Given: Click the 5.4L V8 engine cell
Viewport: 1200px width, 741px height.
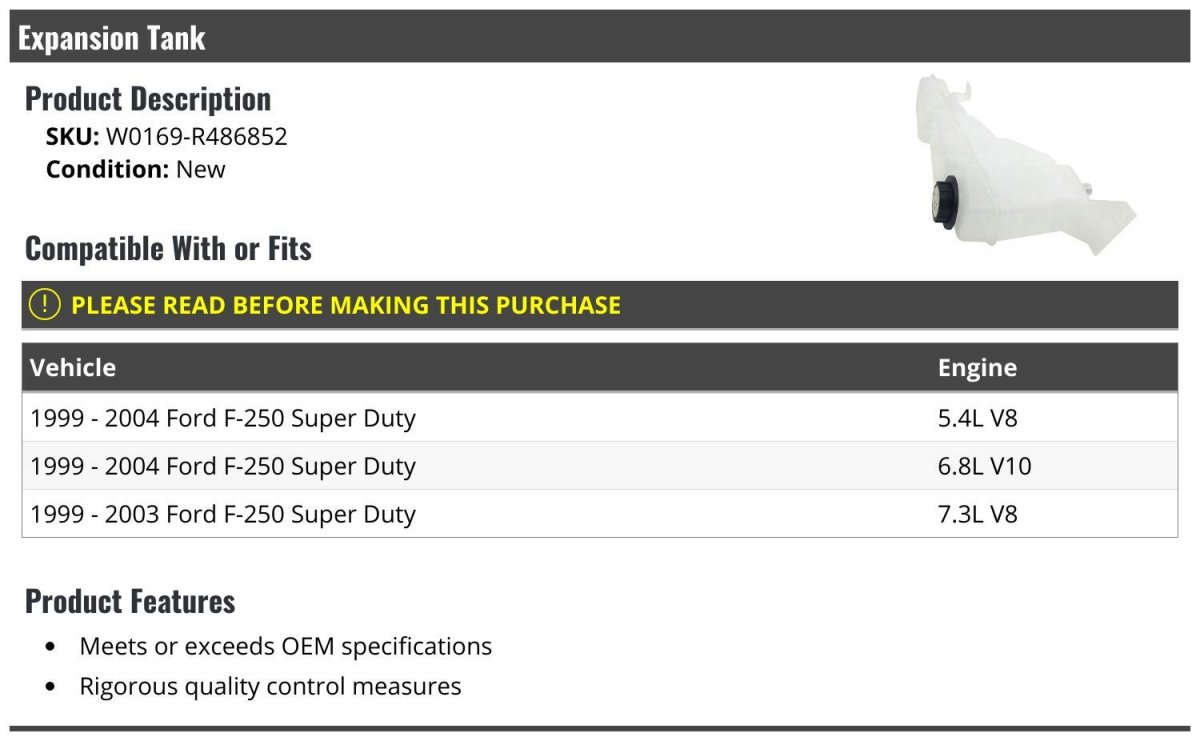Looking at the screenshot, I should [977, 418].
